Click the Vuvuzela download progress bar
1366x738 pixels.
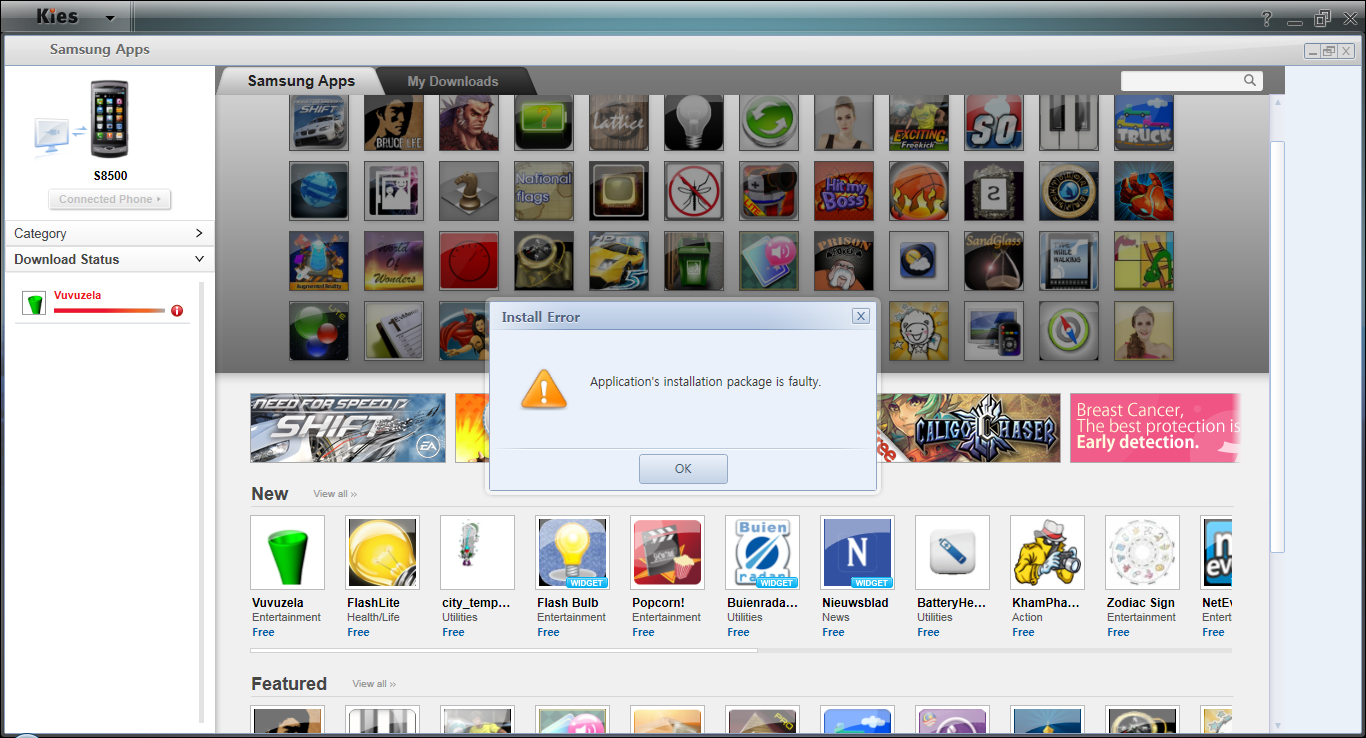coord(109,311)
